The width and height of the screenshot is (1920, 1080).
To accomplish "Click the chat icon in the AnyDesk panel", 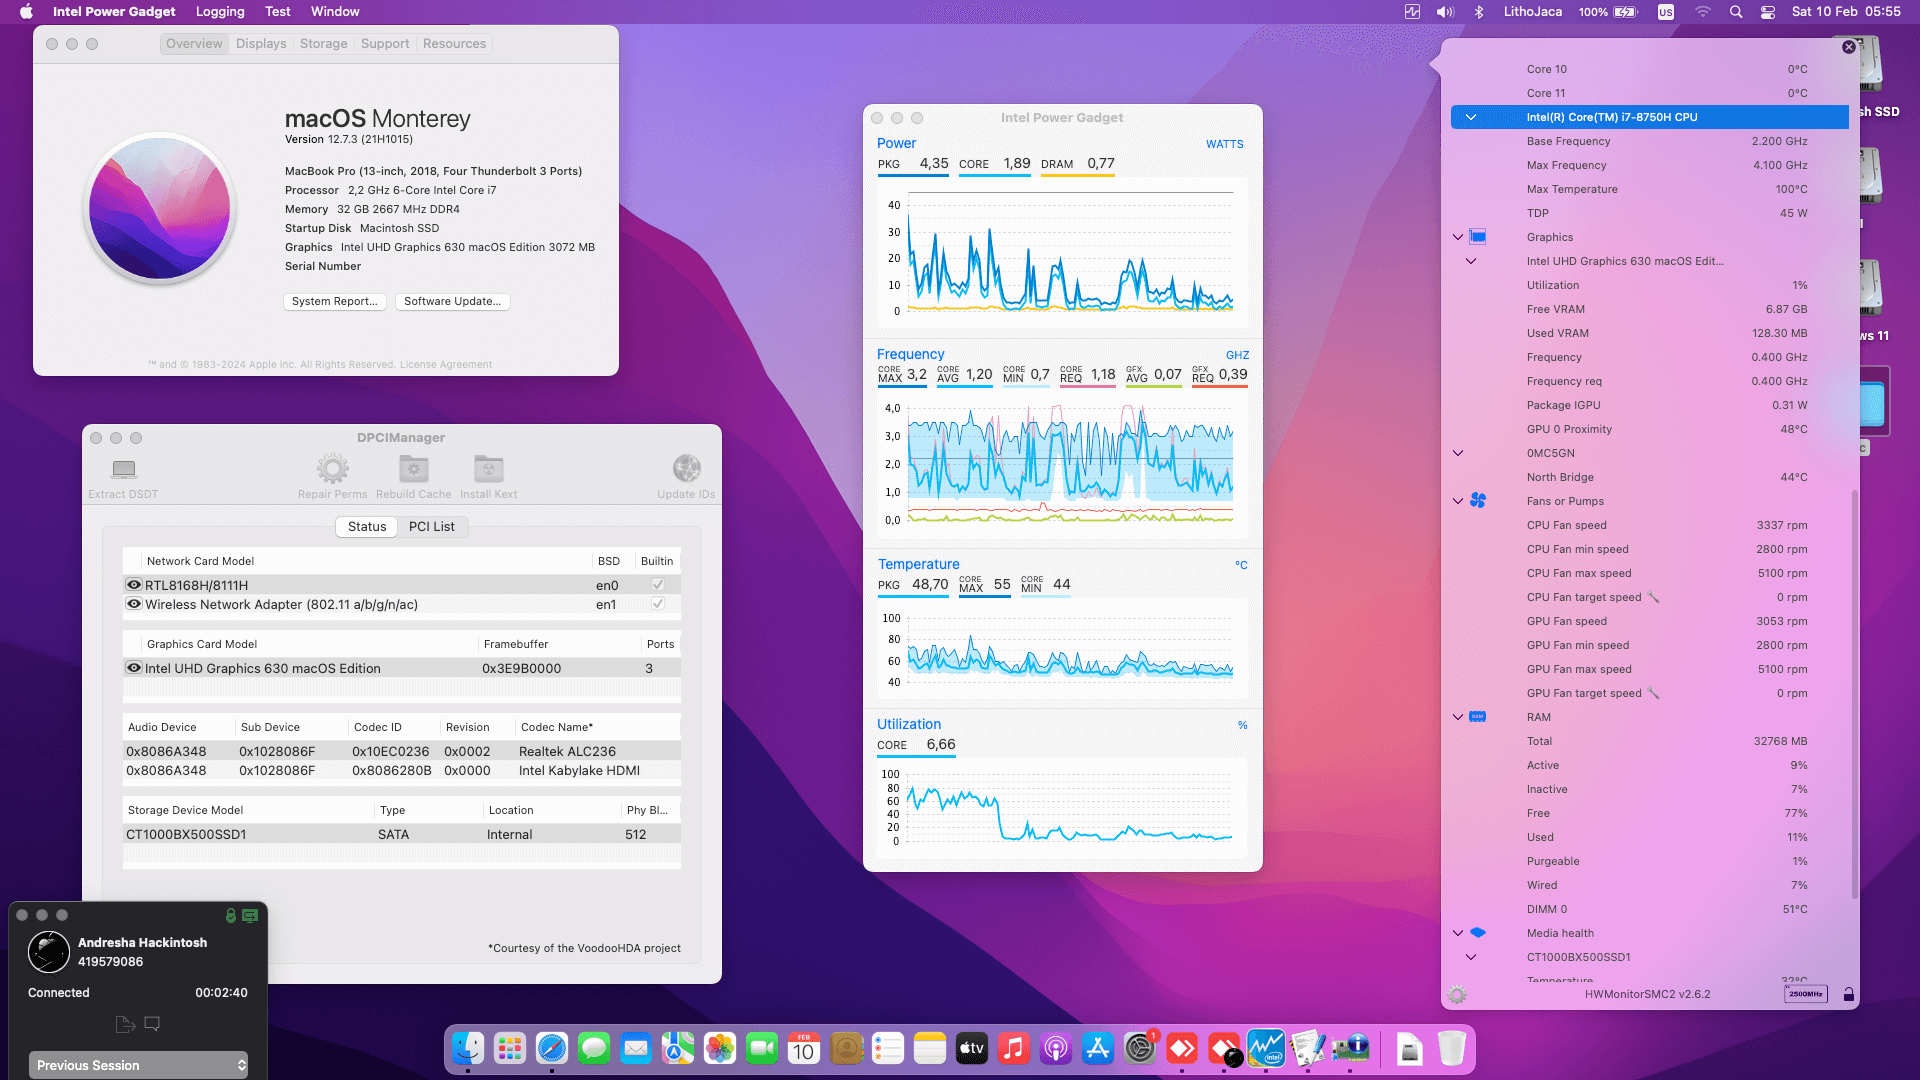I will [x=152, y=1024].
